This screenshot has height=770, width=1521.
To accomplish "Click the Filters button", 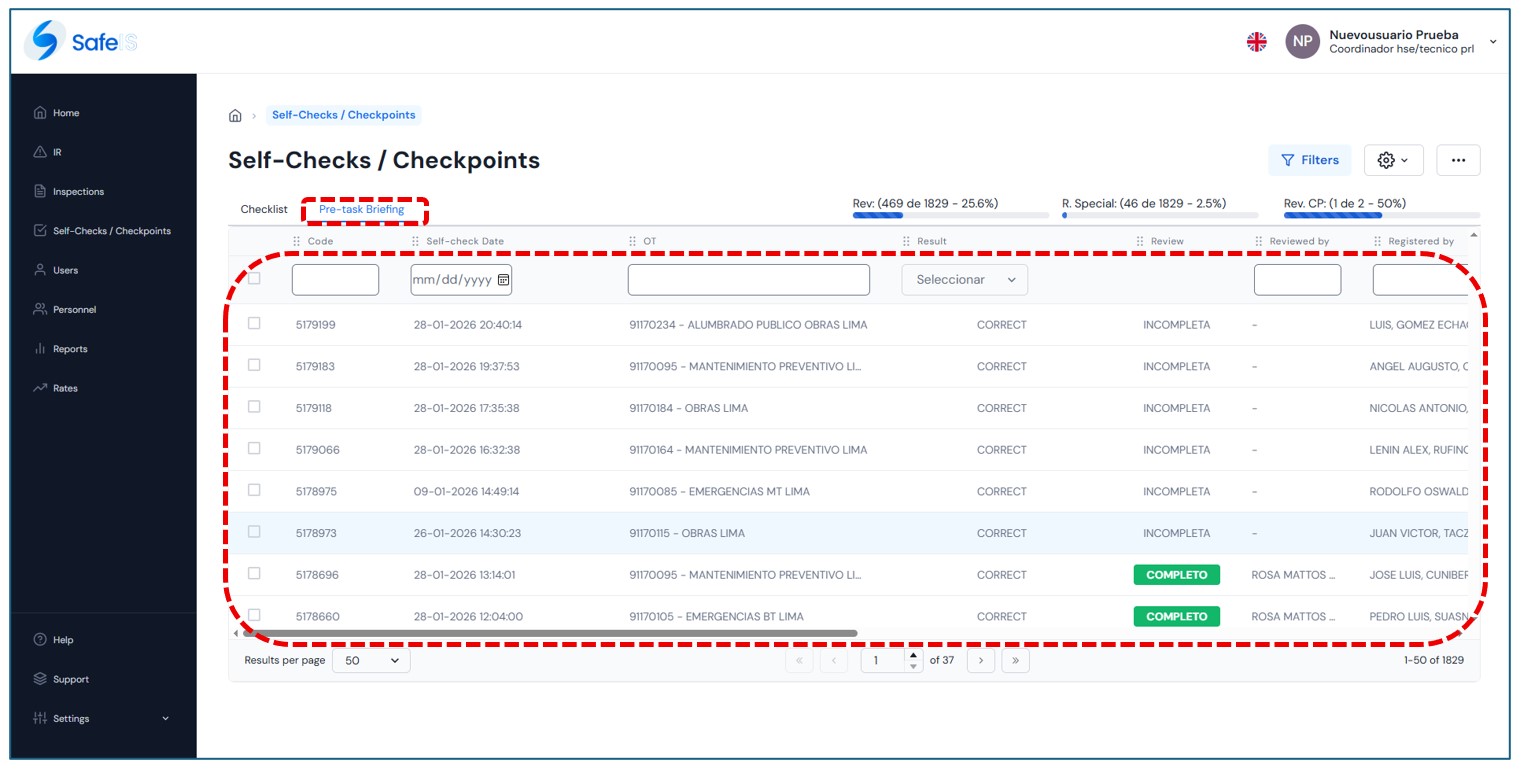I will click(x=1309, y=160).
